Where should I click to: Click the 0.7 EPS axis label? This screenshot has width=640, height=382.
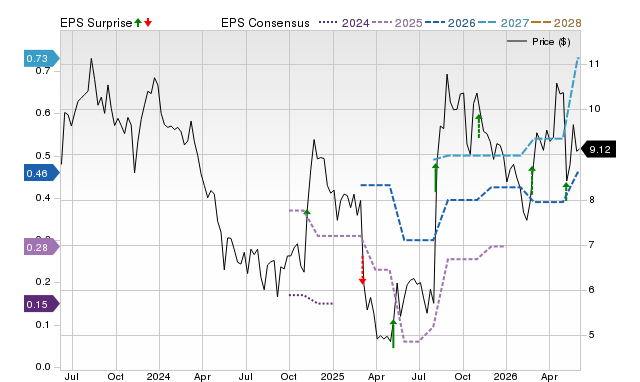point(43,71)
